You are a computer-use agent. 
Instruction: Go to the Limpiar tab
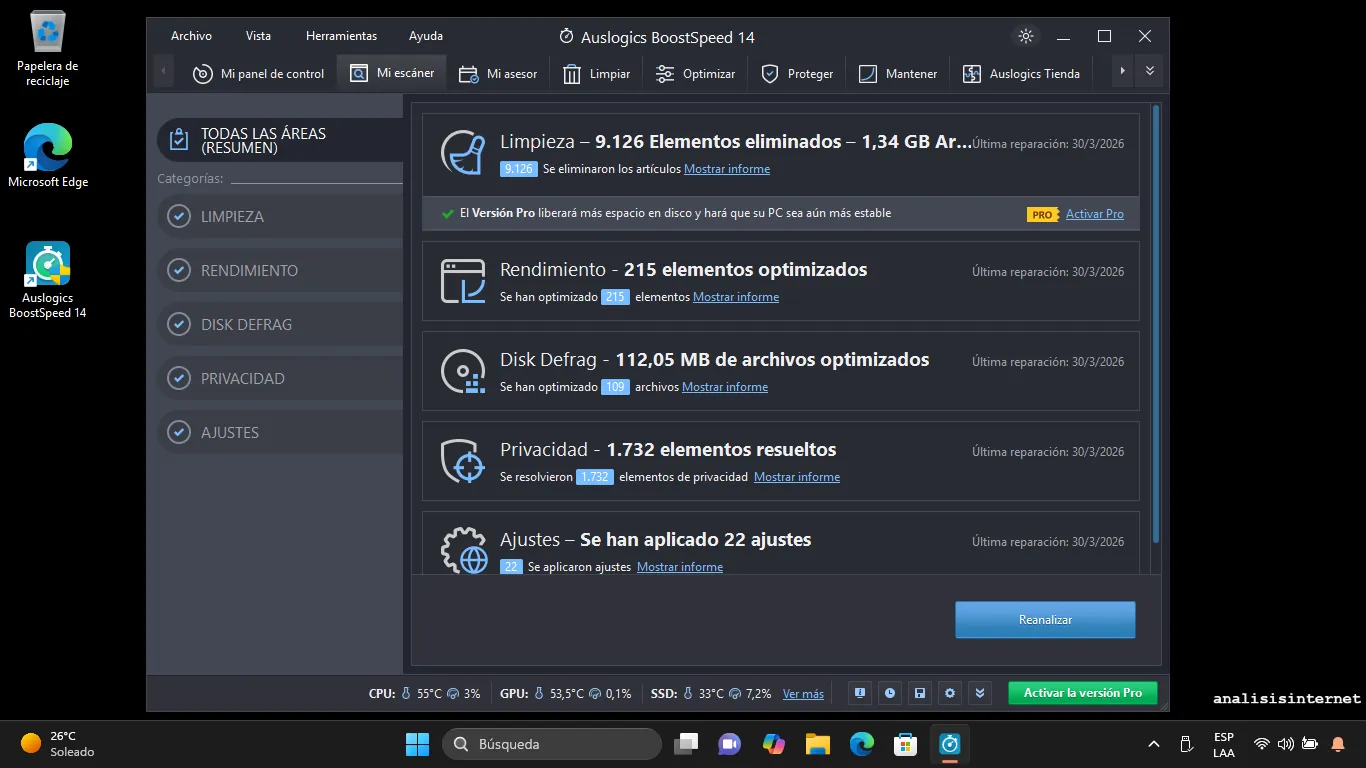(x=596, y=73)
